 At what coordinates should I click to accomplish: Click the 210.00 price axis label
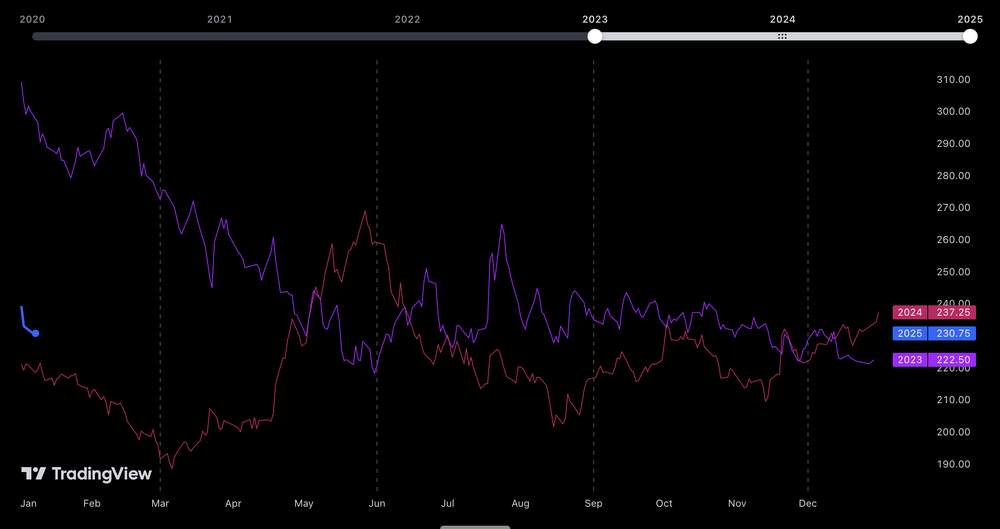[952, 400]
